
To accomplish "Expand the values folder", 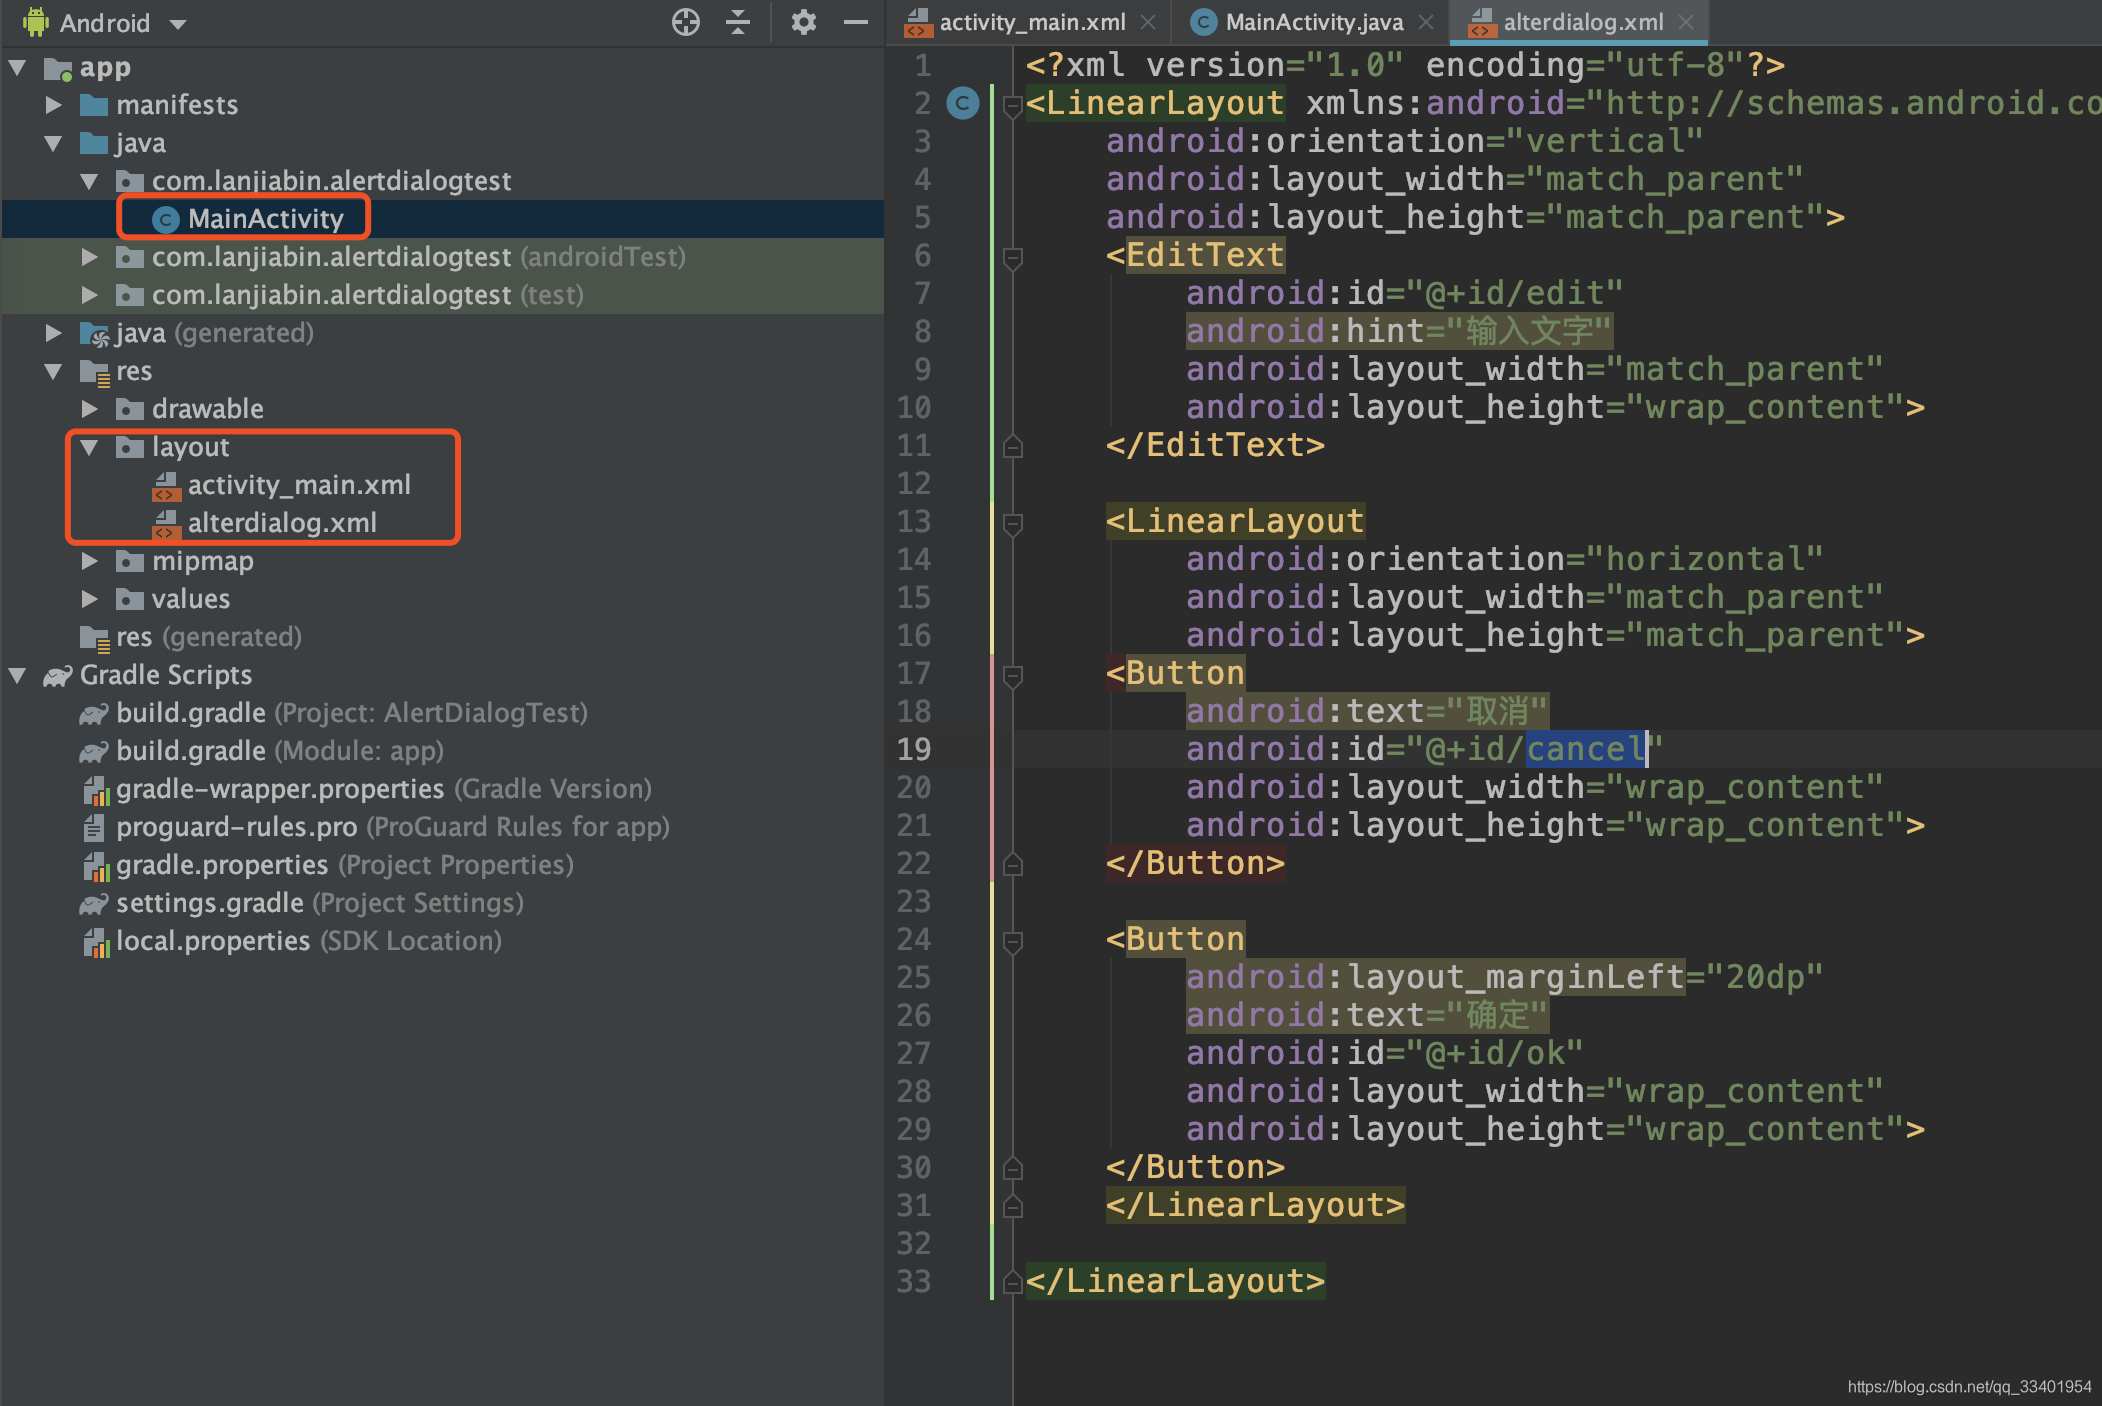I will click(x=90, y=599).
